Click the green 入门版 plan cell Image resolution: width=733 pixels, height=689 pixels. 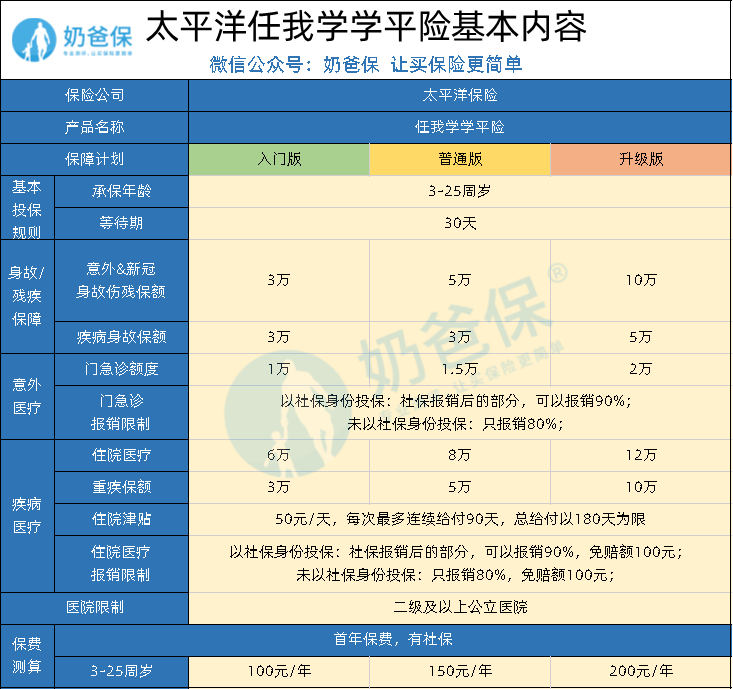279,159
